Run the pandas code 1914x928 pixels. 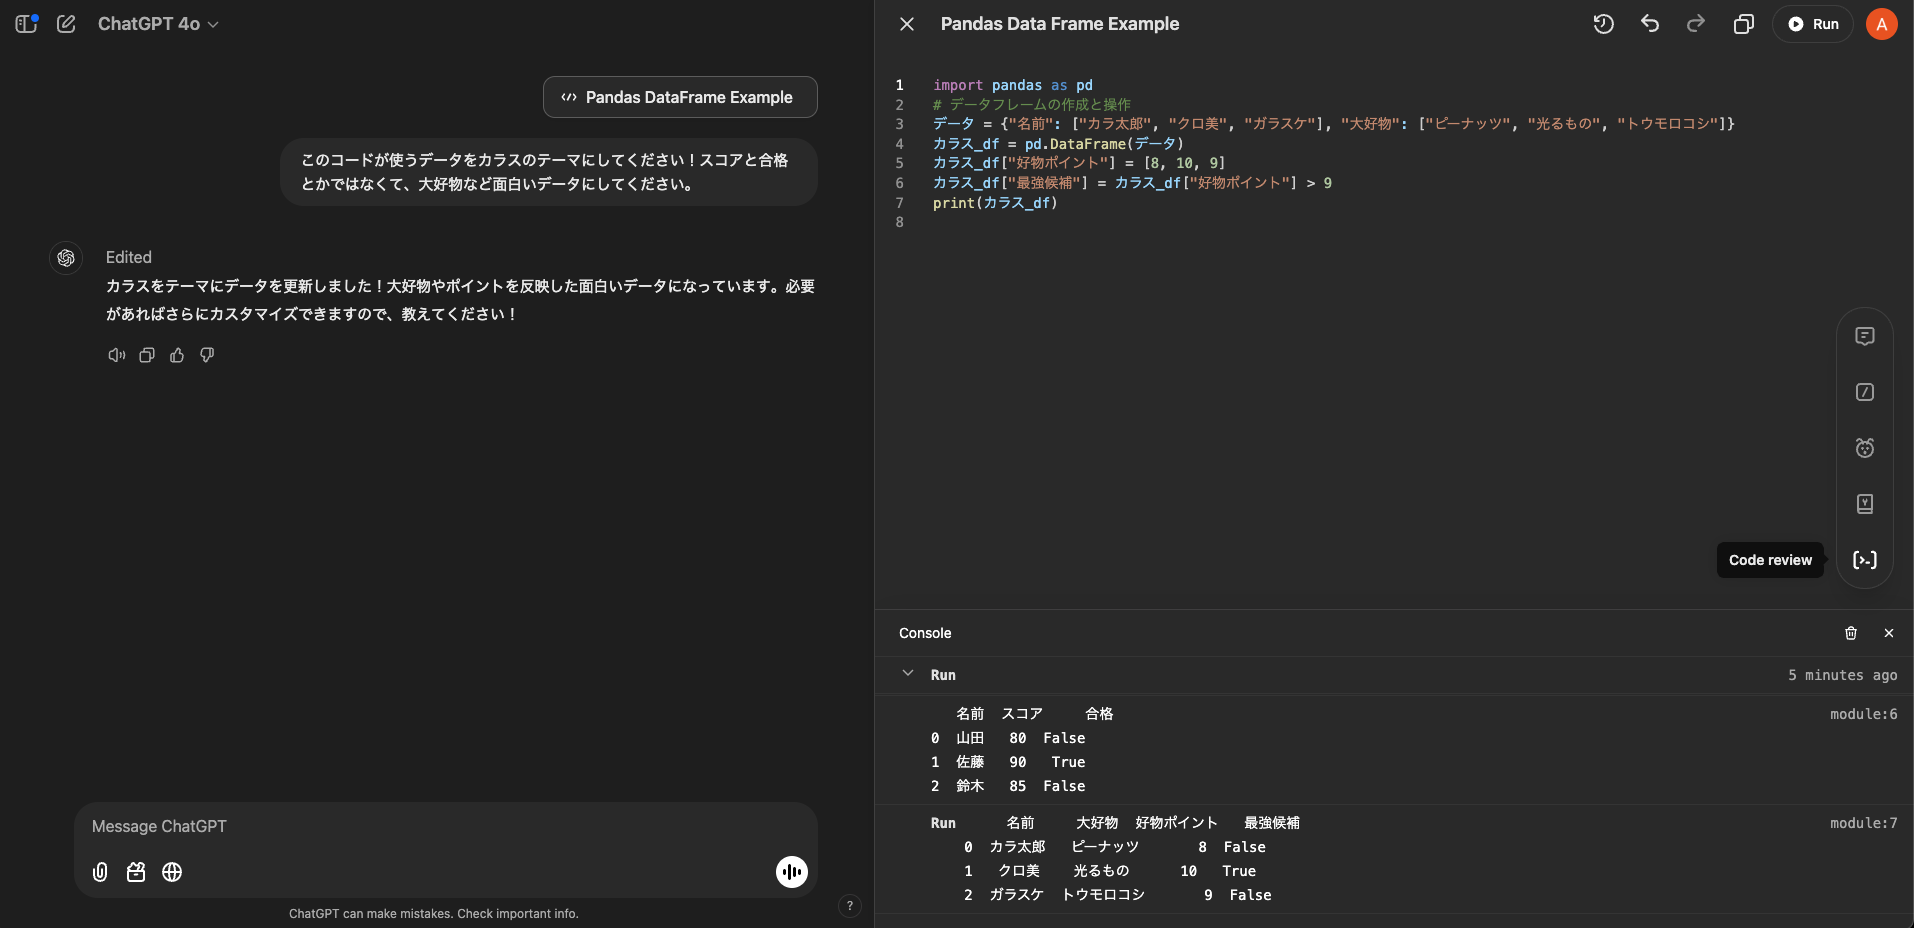(x=1812, y=23)
